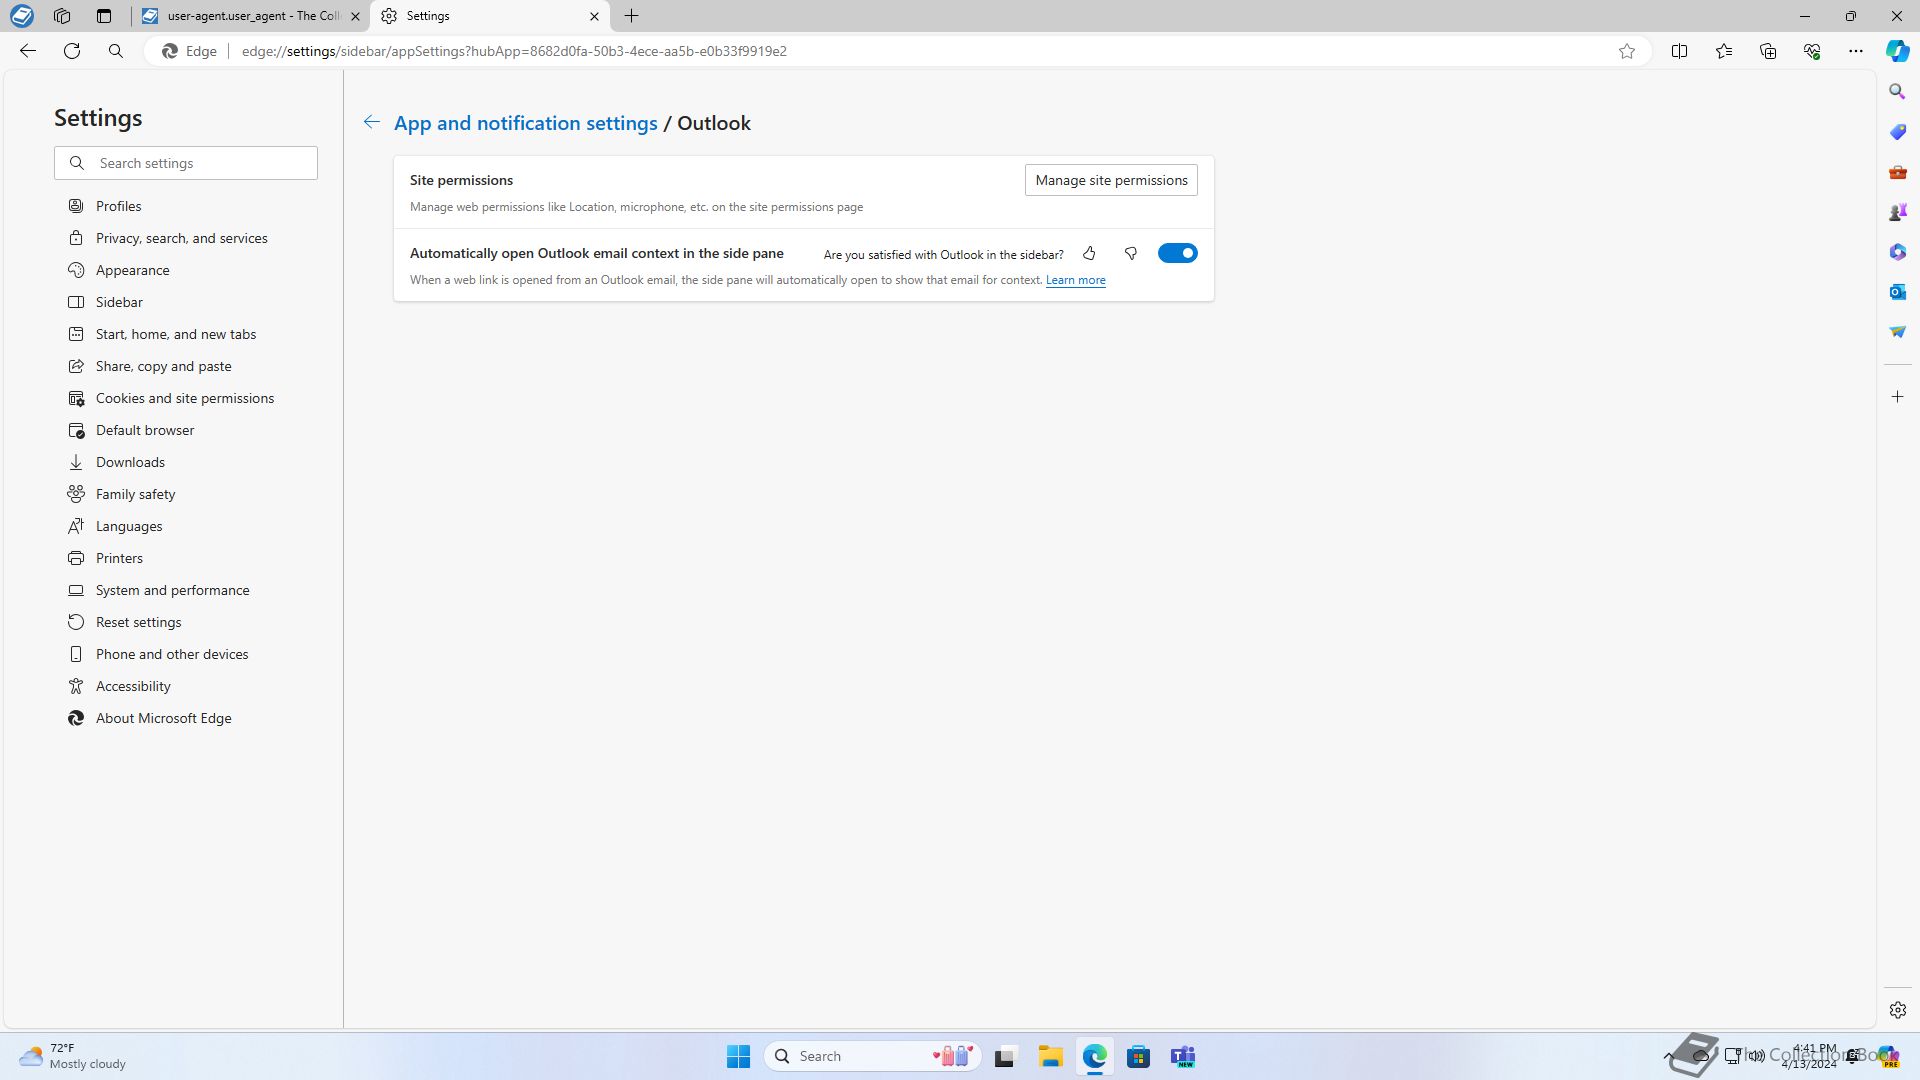Open sidebar Tools briefcase icon
Screen dimensions: 1920x1080
(1897, 172)
